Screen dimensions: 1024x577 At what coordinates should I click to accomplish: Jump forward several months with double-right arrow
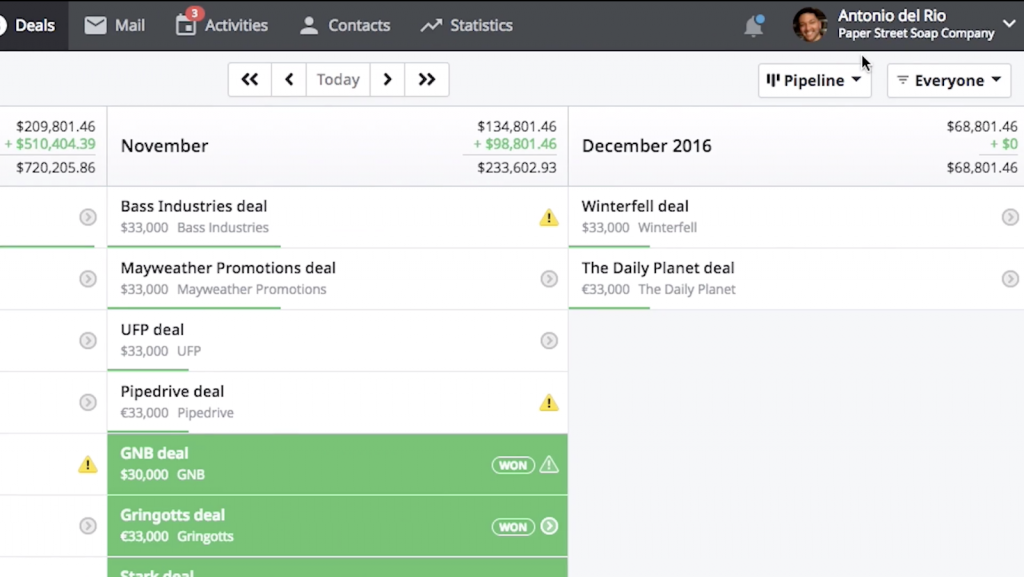pos(427,80)
